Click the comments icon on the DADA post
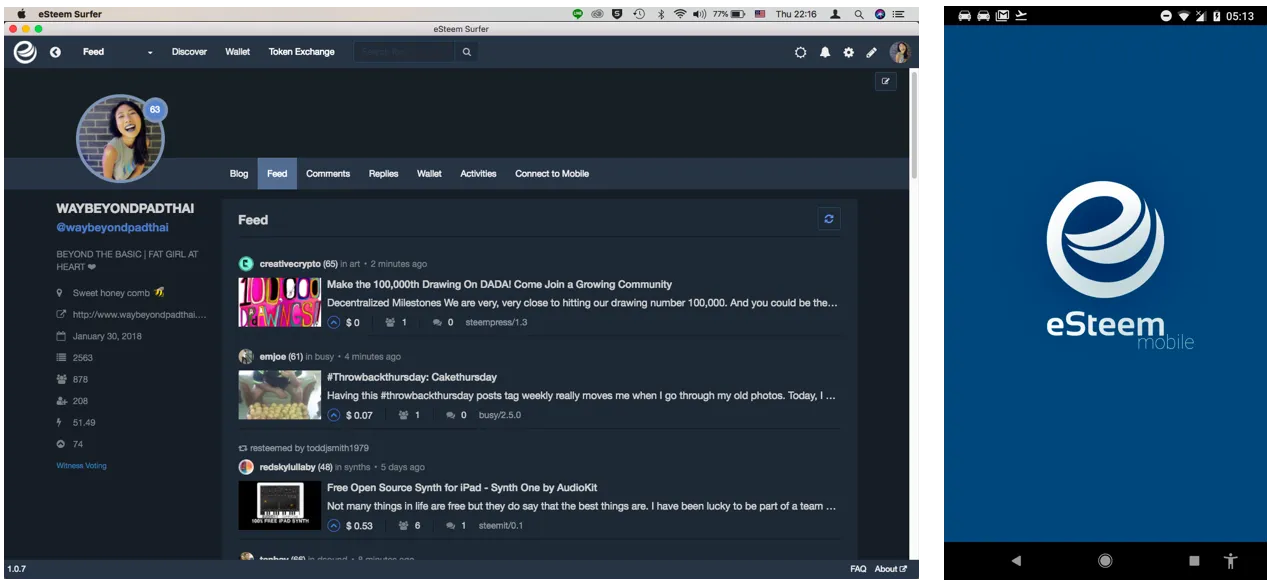This screenshot has height=586, width=1273. pyautogui.click(x=437, y=322)
